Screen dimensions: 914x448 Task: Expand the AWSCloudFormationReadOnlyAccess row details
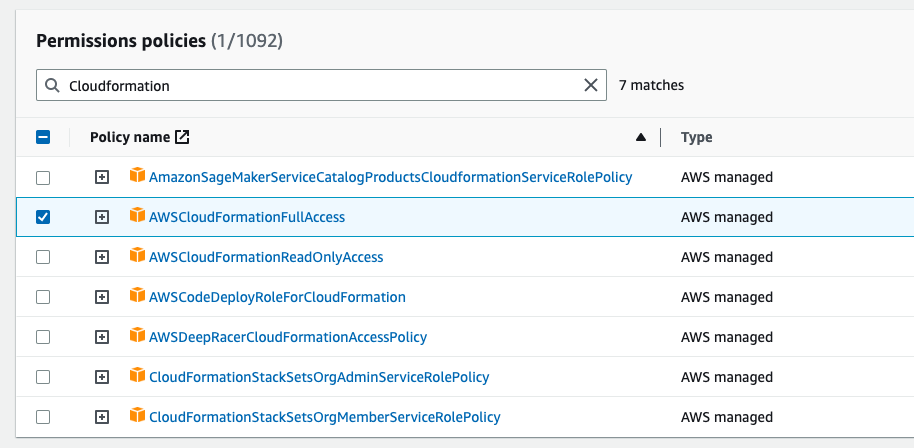click(102, 257)
